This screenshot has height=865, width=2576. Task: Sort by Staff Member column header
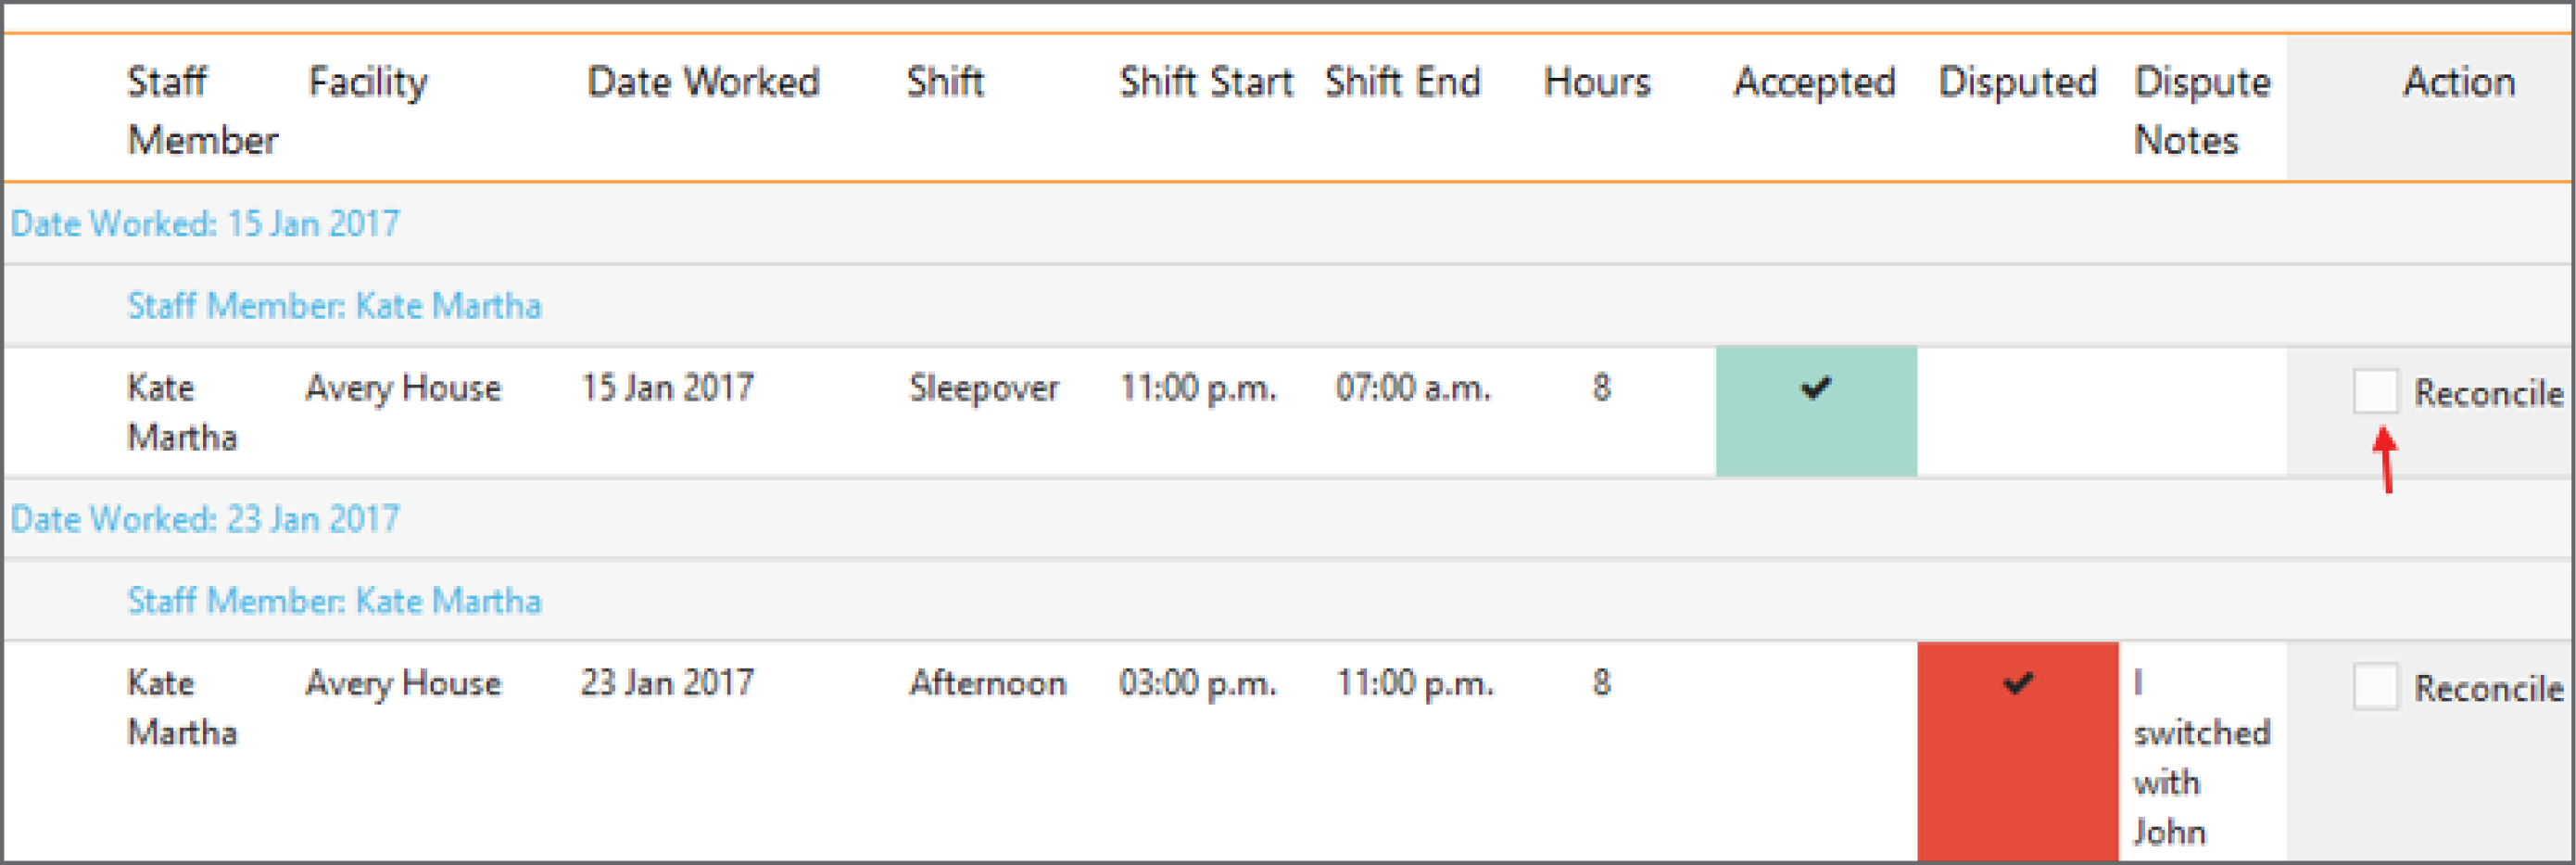coord(202,110)
